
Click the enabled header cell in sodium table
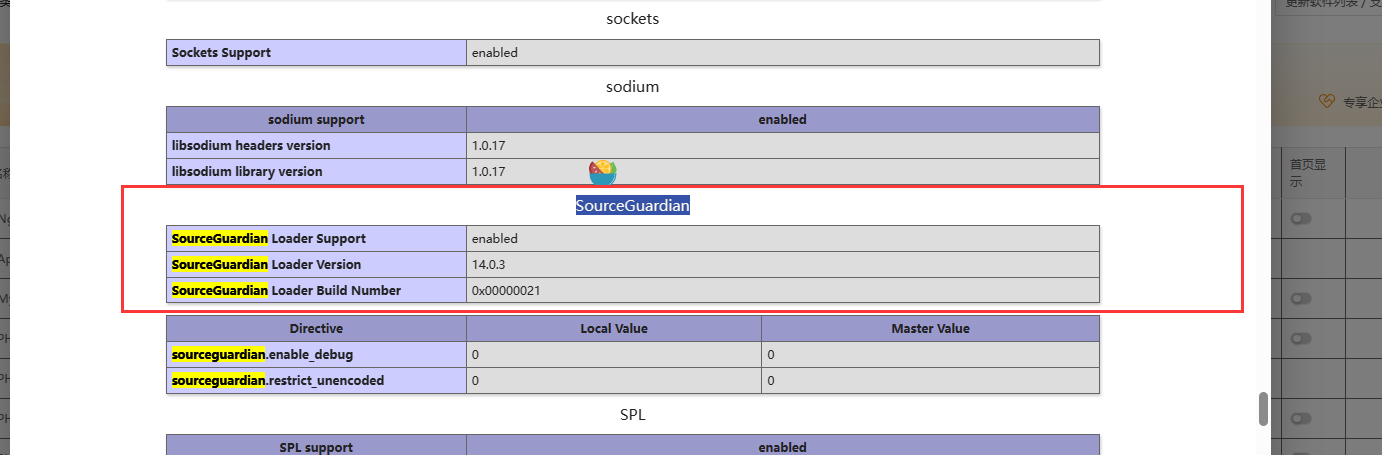click(x=783, y=119)
